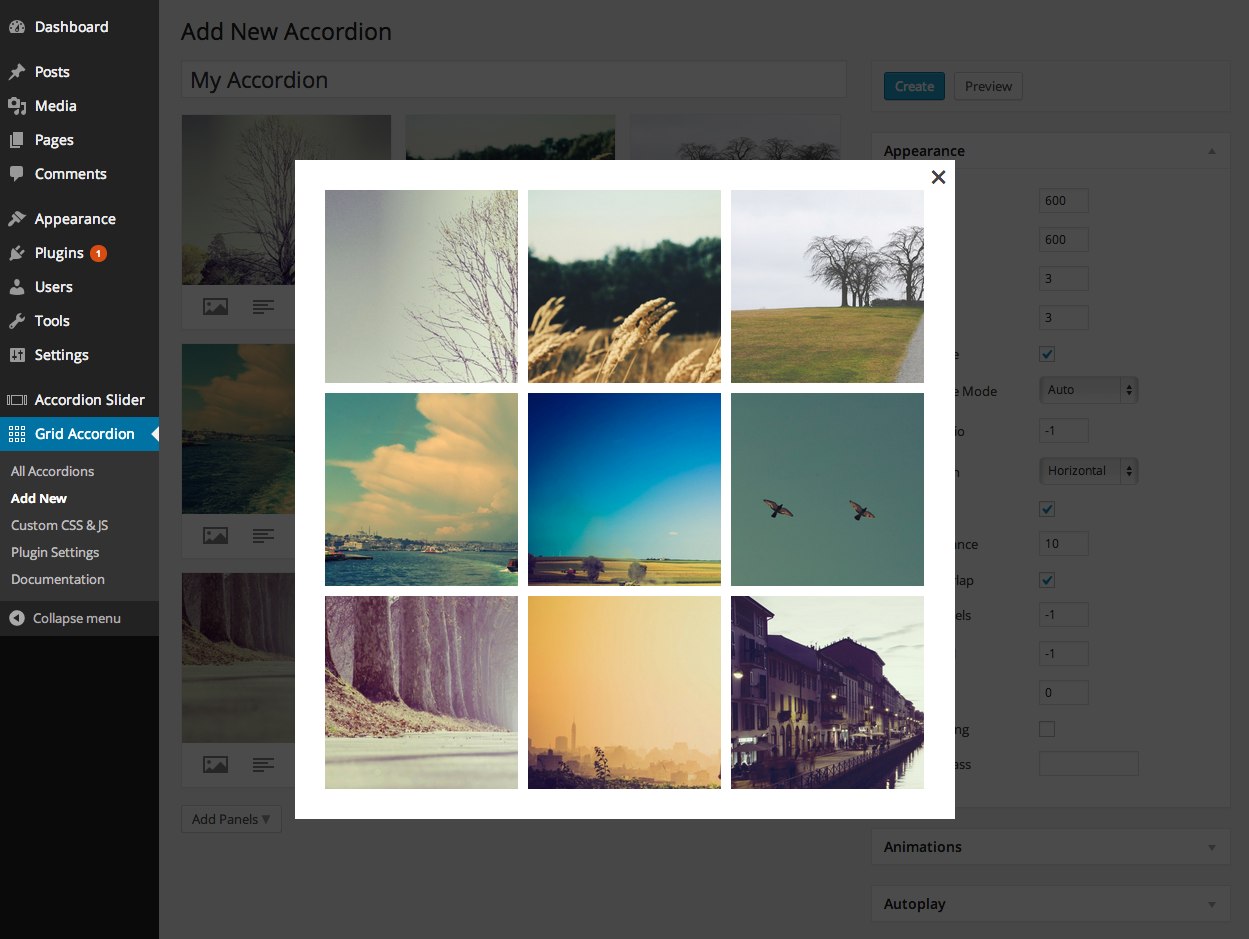Screen dimensions: 1249x939
Task: Open the Horizontal orientation dropdown
Action: (1089, 470)
